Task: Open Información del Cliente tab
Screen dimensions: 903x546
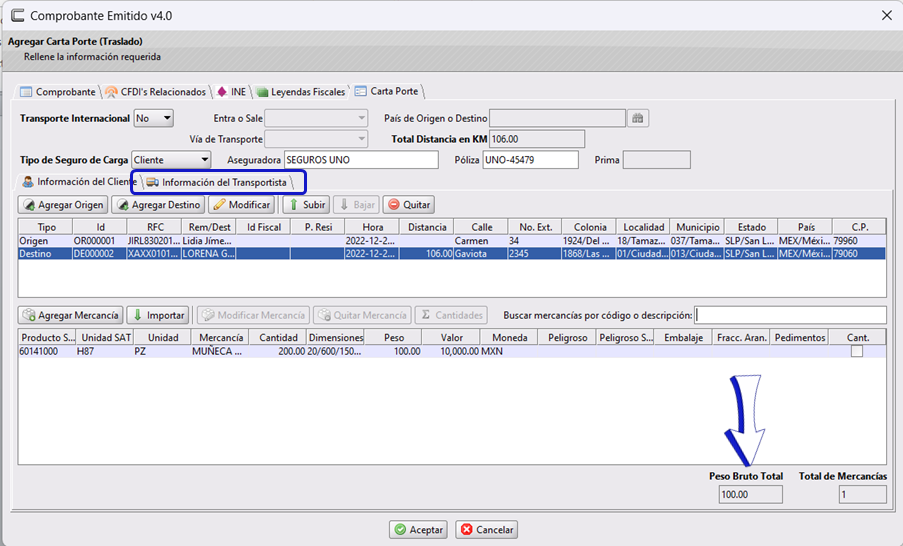Action: pyautogui.click(x=78, y=182)
